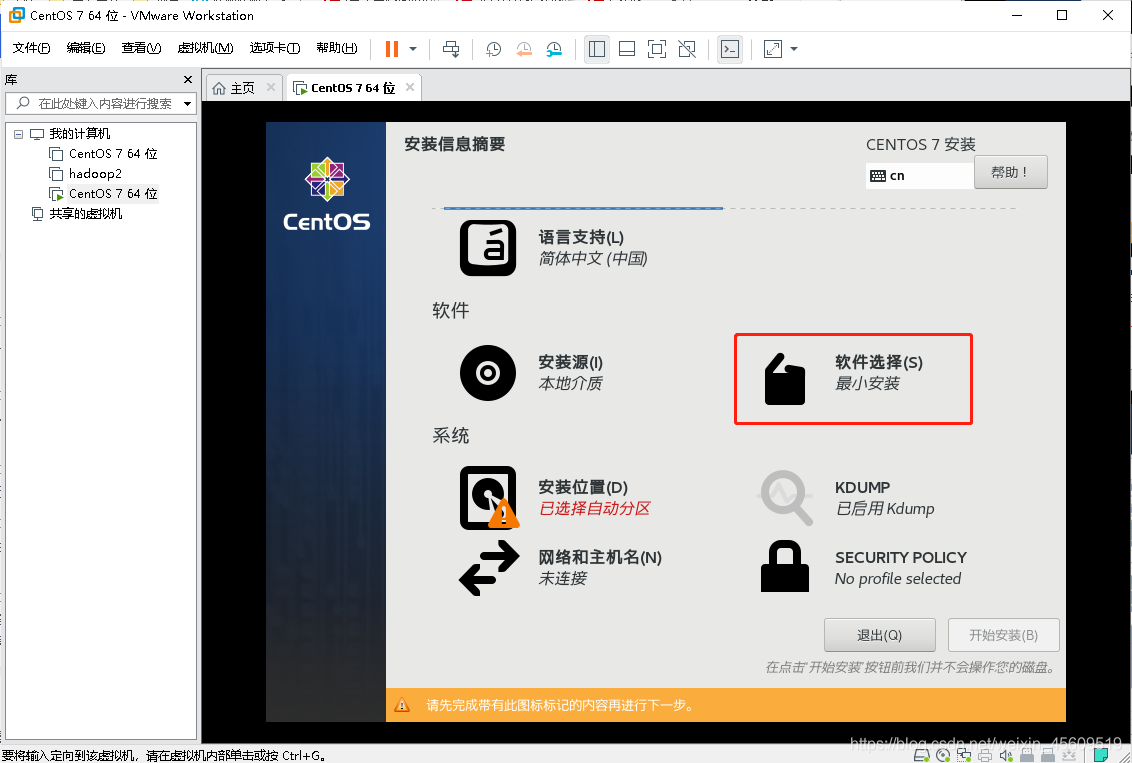Open KDUMP settings
1132x763 pixels.
click(x=846, y=497)
